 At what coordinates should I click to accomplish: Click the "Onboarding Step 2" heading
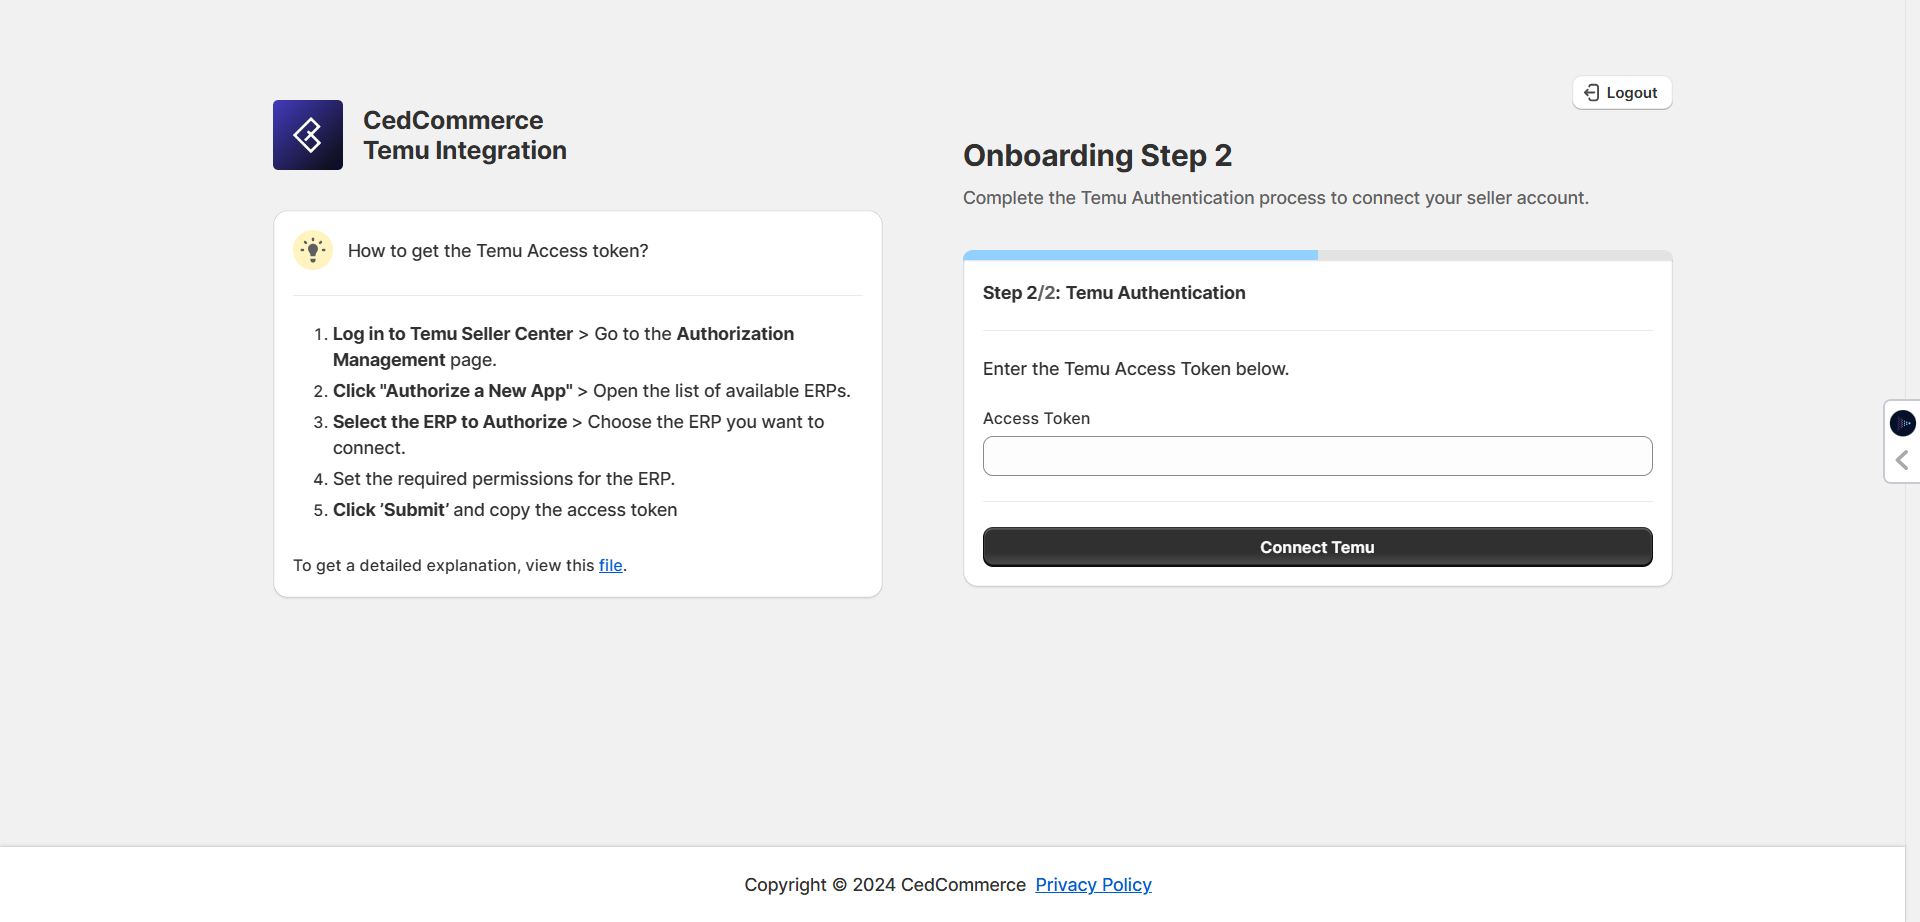click(x=1097, y=156)
